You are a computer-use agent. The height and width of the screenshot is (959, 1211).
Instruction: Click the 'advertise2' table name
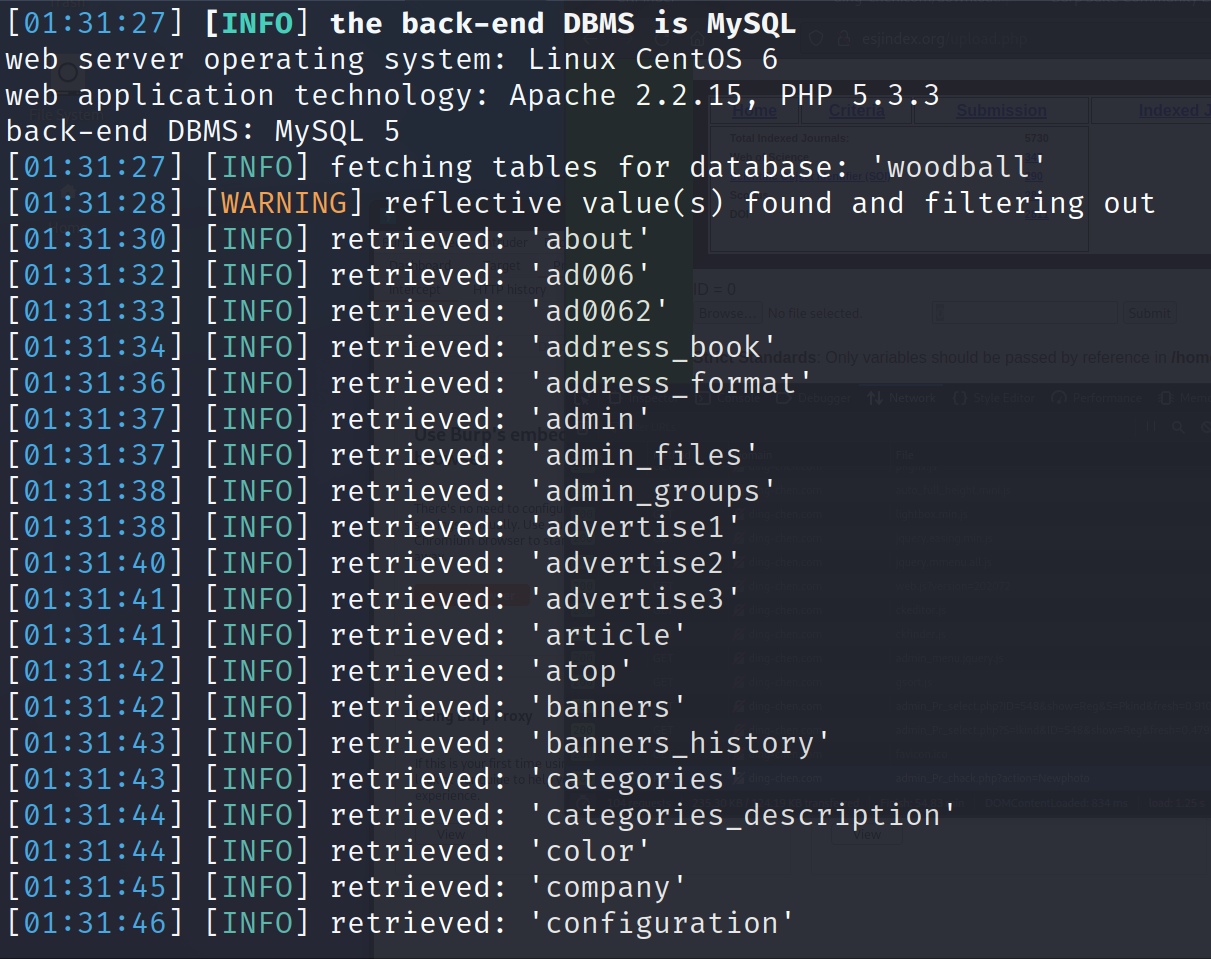[x=635, y=563]
